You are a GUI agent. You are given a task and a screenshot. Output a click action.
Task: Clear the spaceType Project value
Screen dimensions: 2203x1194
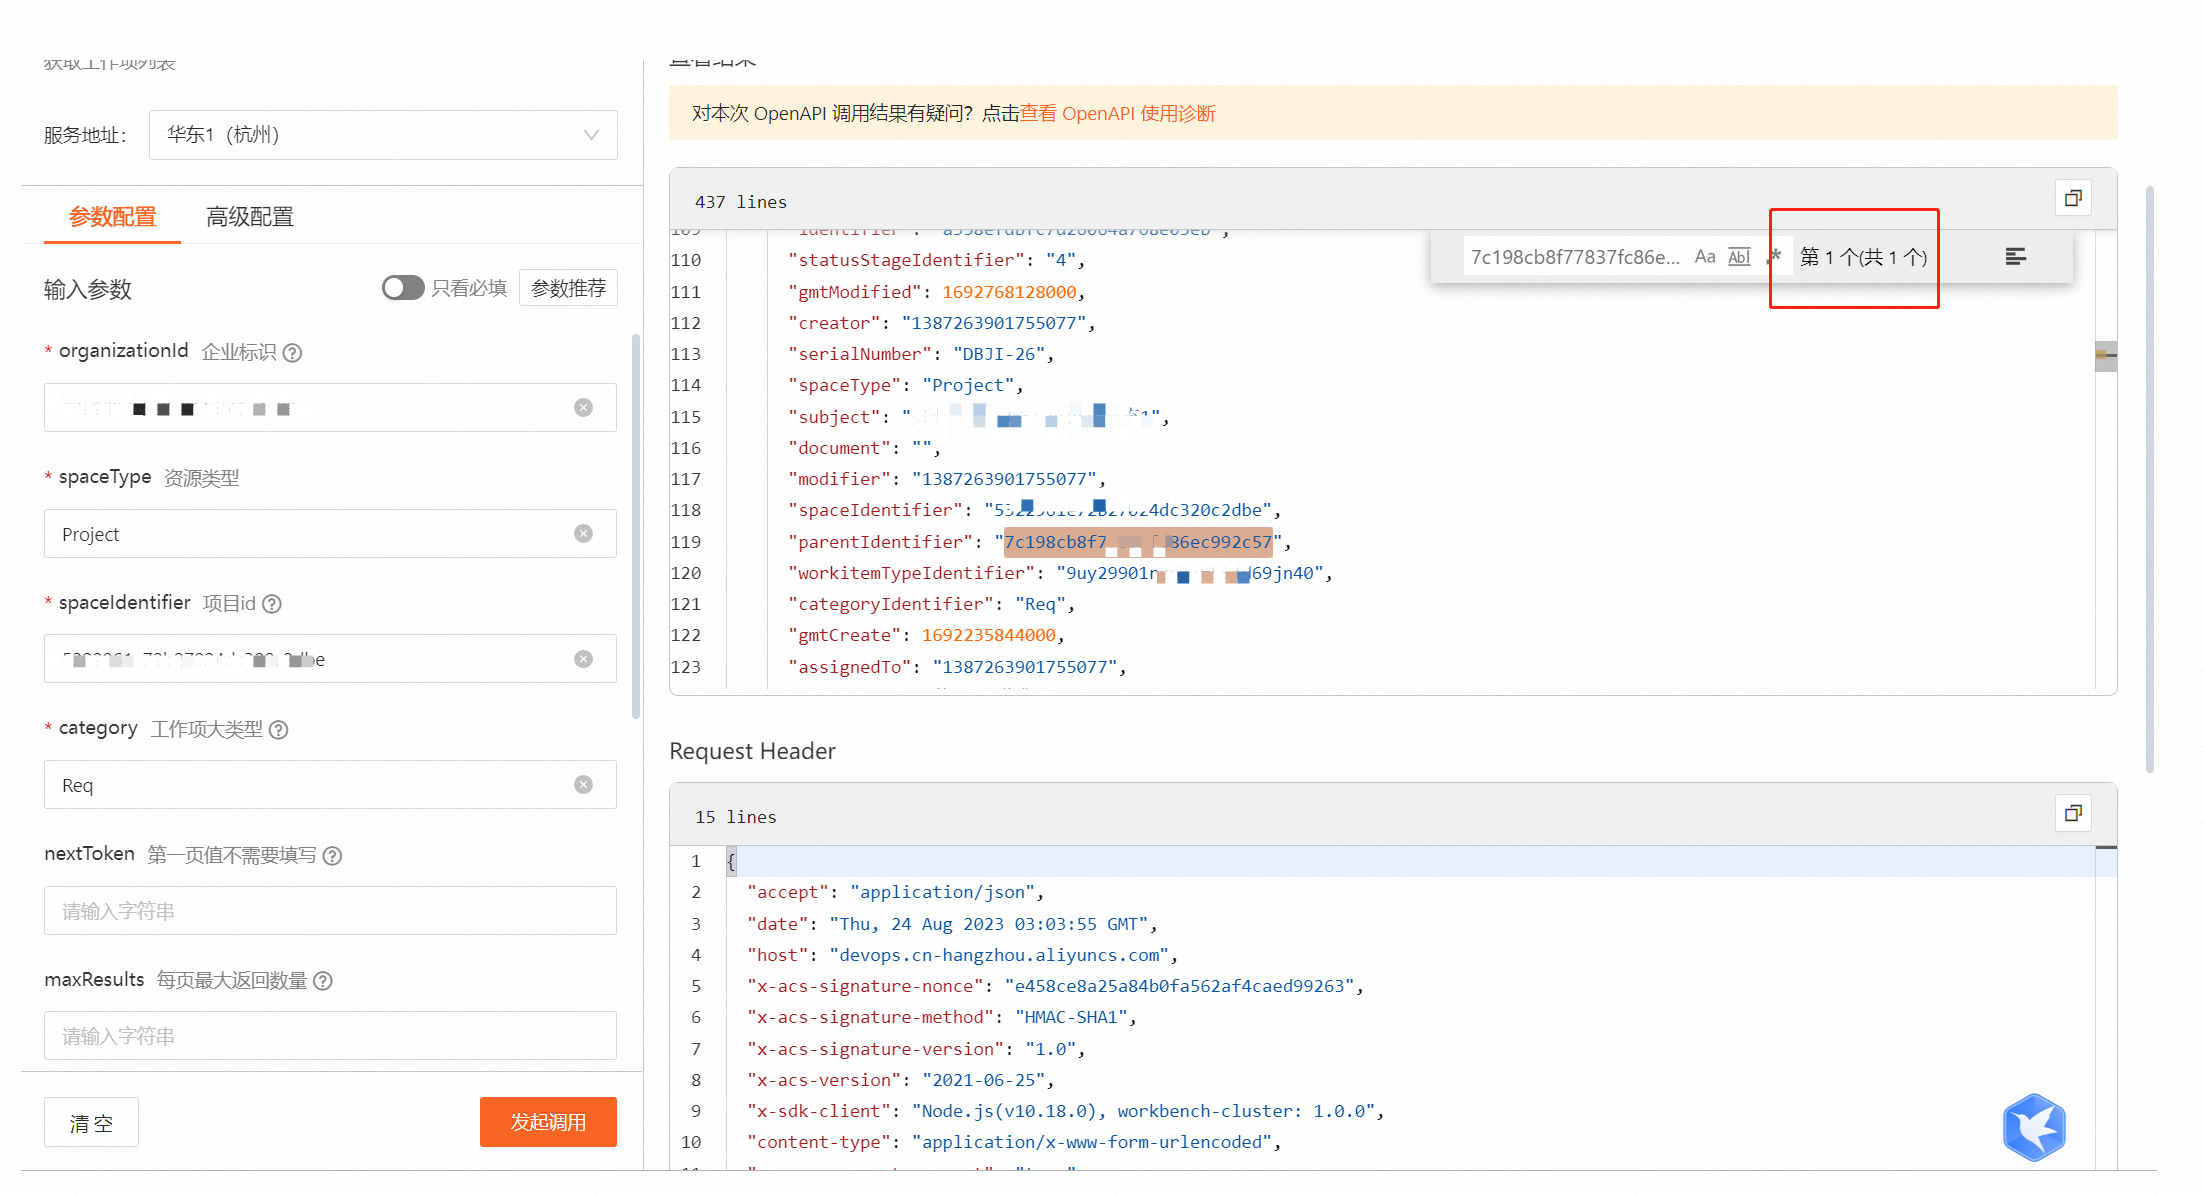click(x=583, y=534)
